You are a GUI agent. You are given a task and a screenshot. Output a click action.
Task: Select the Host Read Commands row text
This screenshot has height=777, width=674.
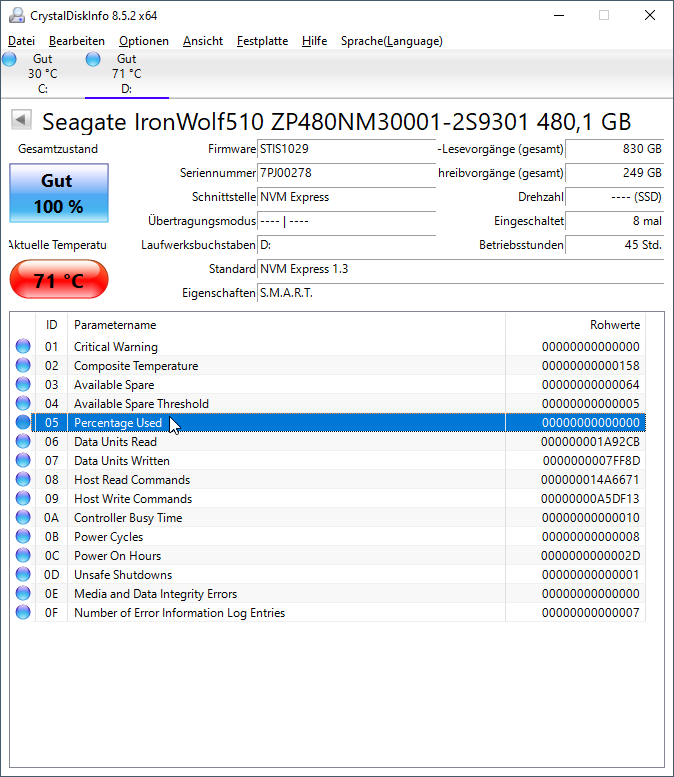132,480
